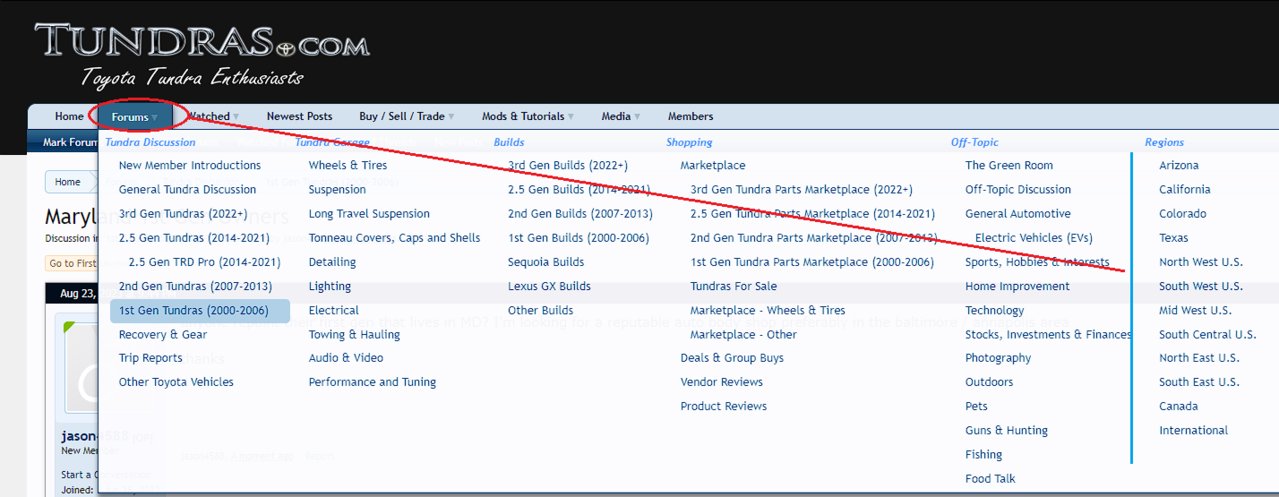Screen dimensions: 1279x497
Task: Open the Regions category header
Action: tap(1164, 143)
